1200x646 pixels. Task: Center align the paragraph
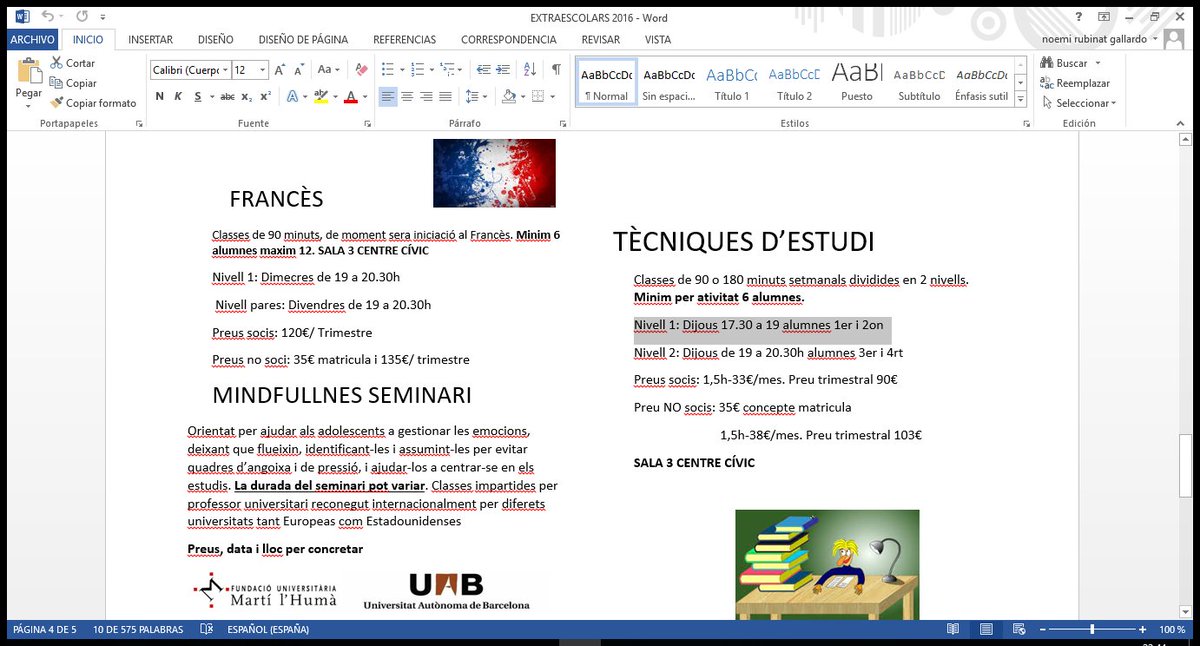coord(407,96)
